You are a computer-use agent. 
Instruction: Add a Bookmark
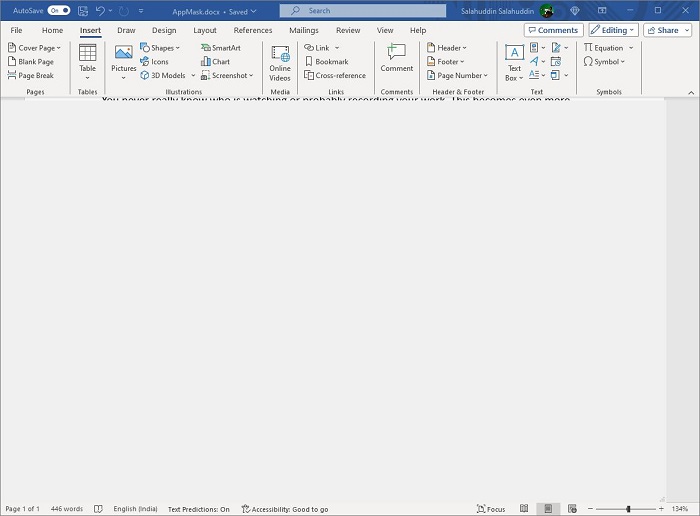327,62
